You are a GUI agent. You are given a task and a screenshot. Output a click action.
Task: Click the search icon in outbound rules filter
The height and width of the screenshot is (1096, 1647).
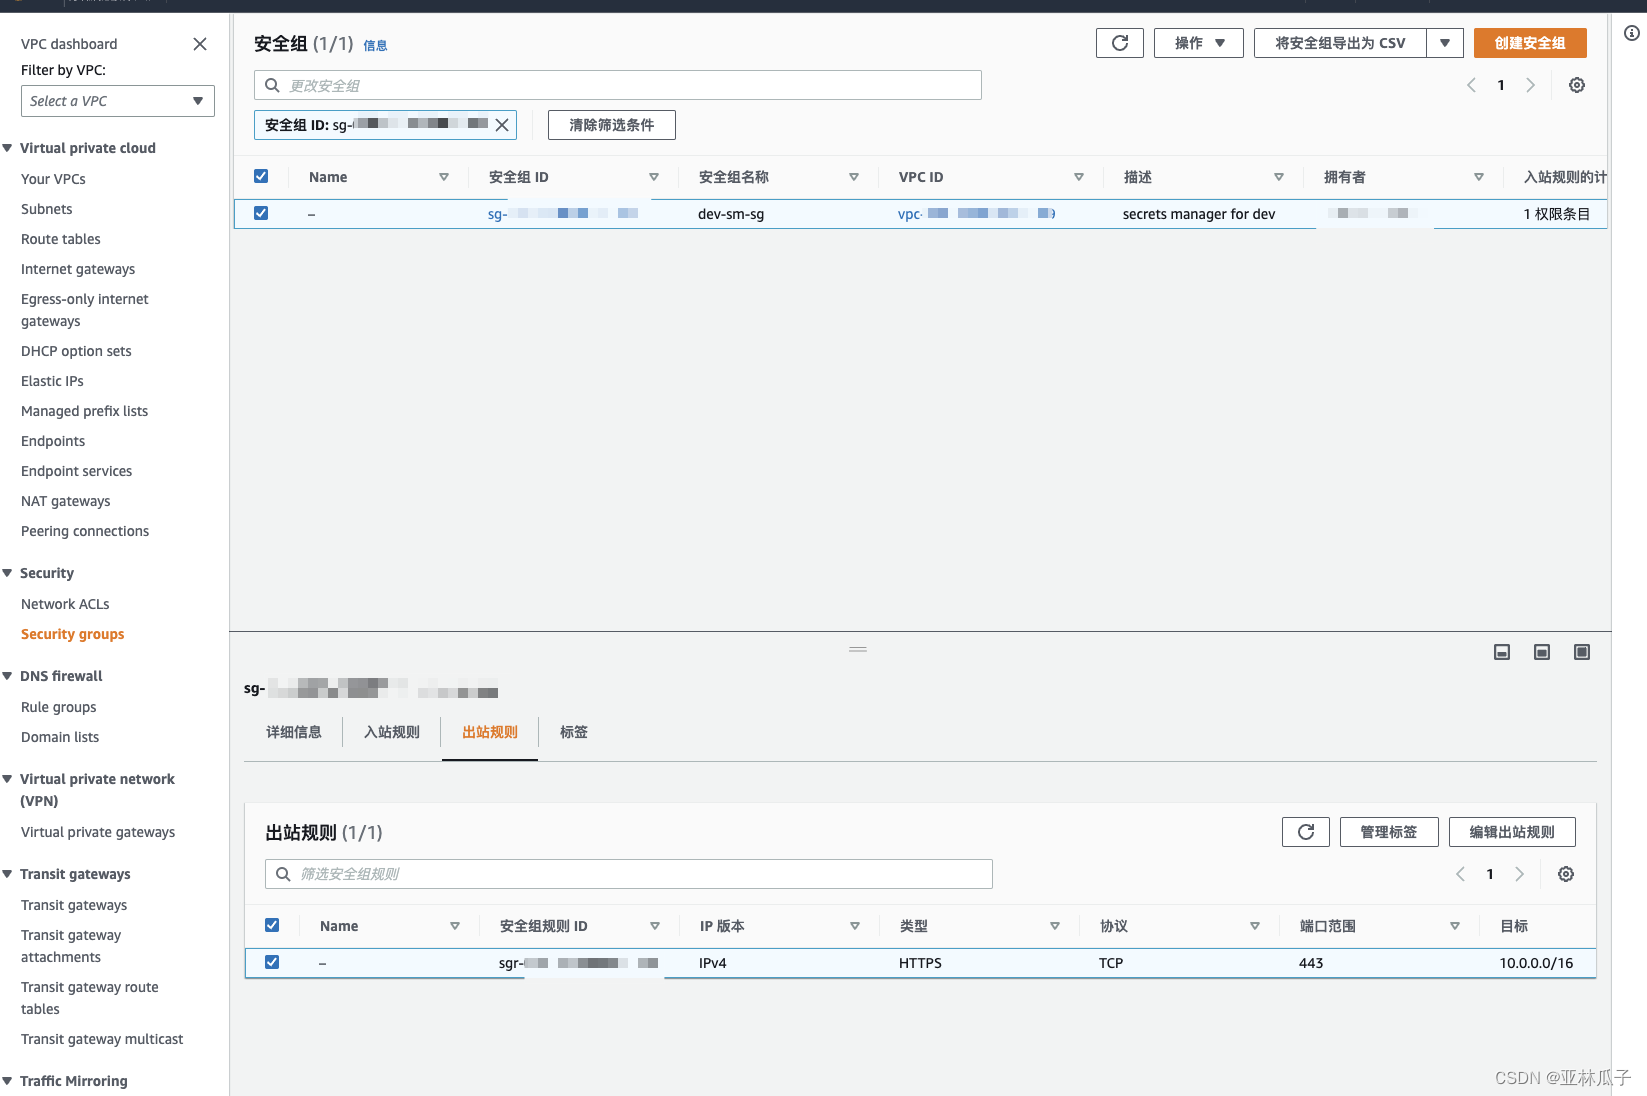(x=283, y=874)
